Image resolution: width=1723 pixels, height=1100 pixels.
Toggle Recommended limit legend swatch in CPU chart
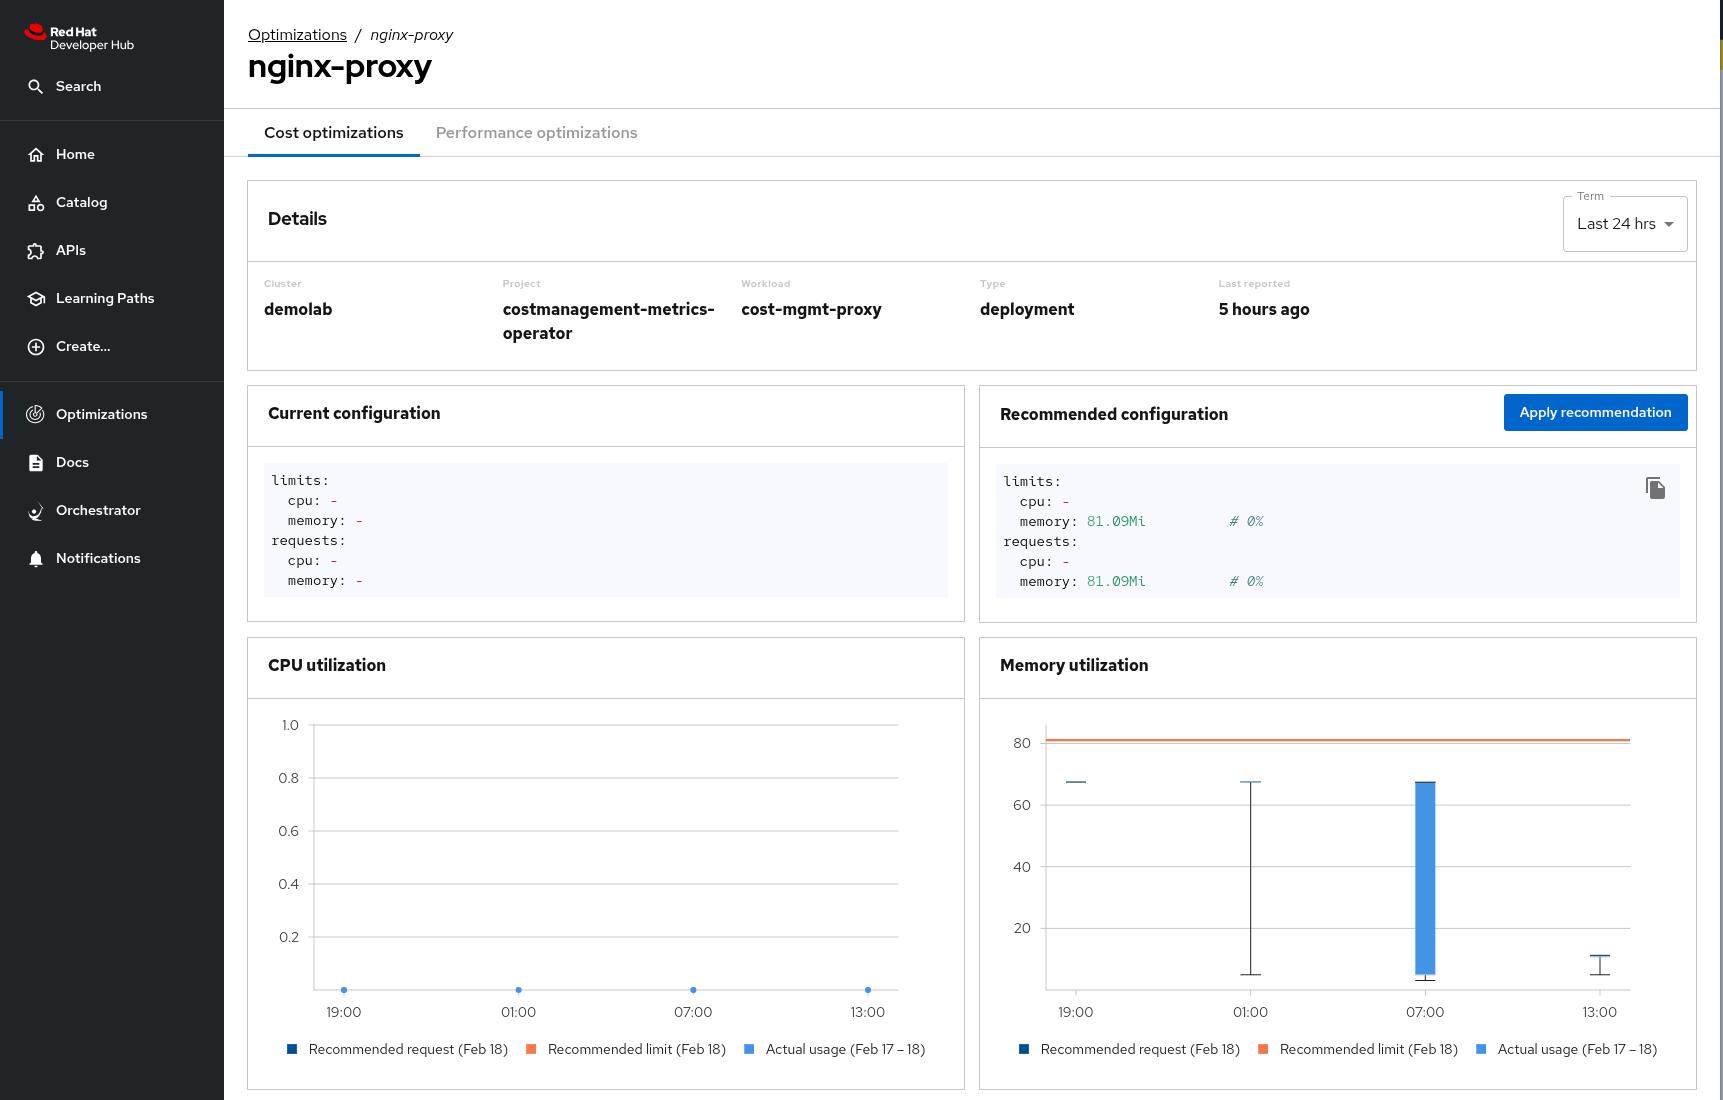click(x=531, y=1049)
